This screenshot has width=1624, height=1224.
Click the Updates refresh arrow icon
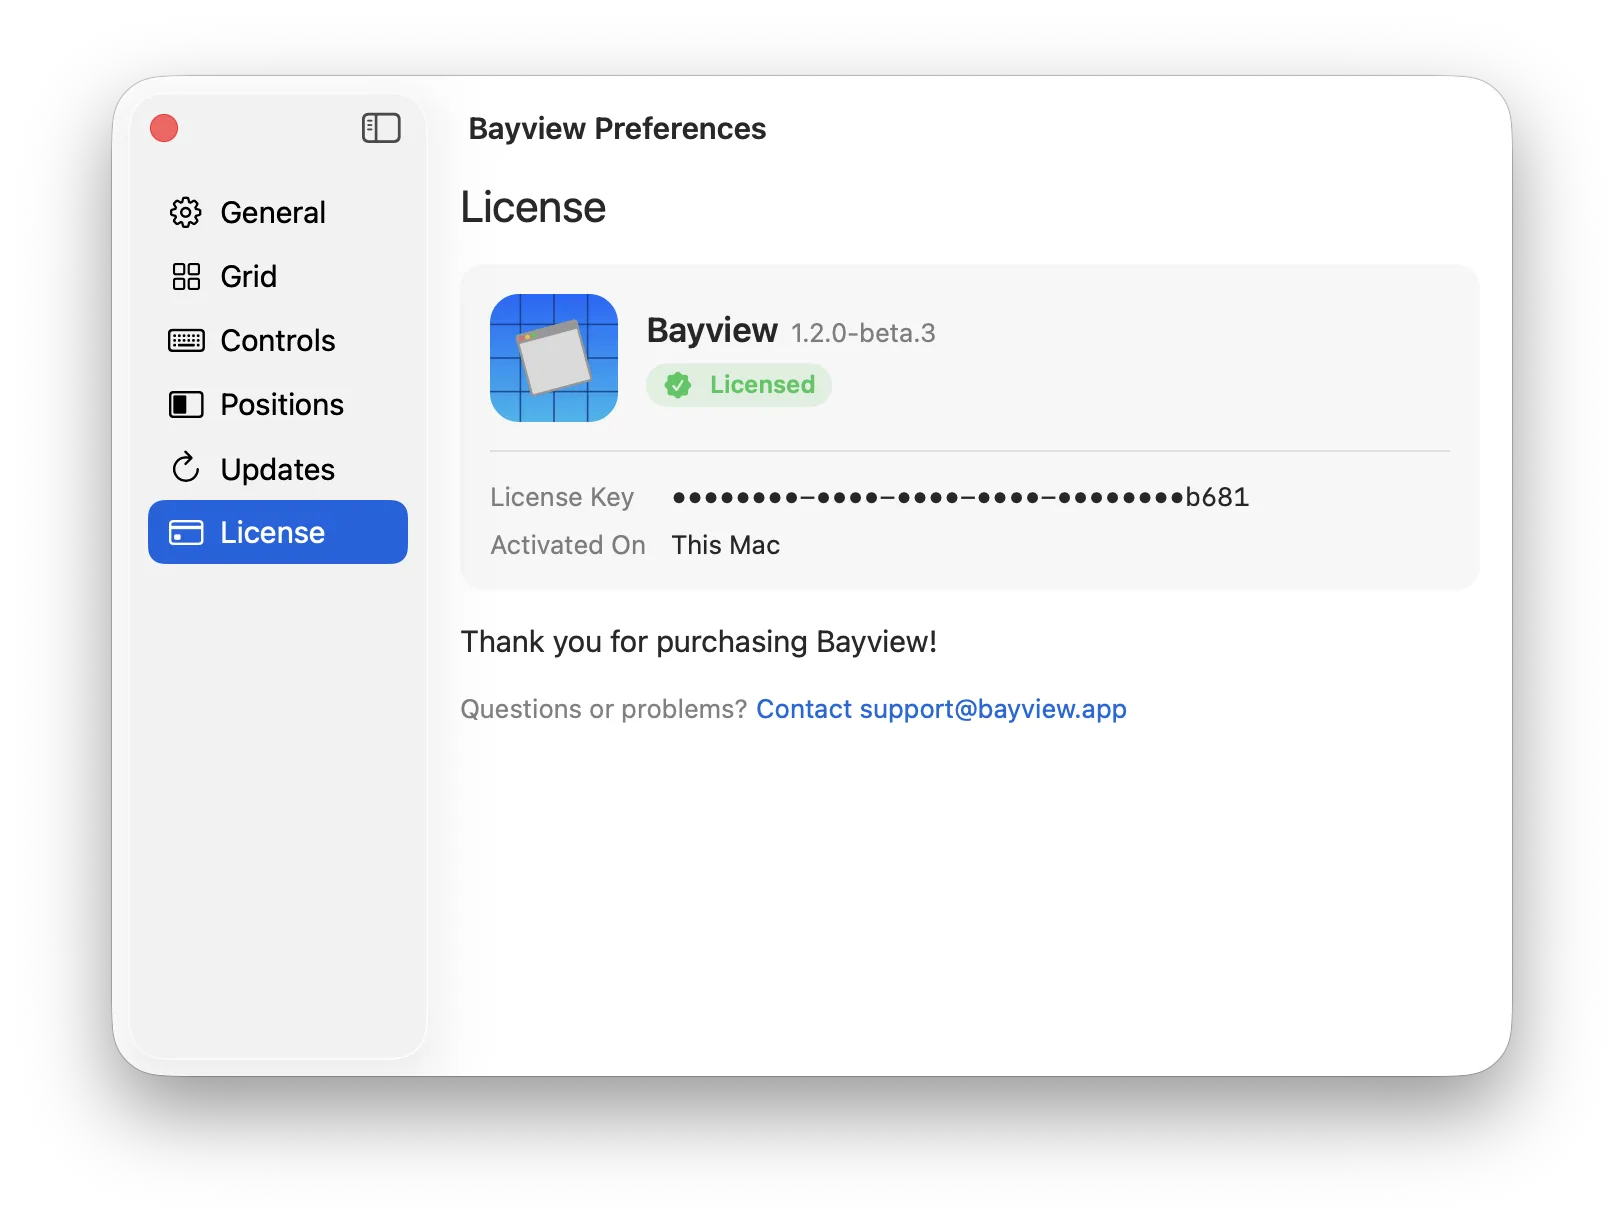tap(186, 468)
